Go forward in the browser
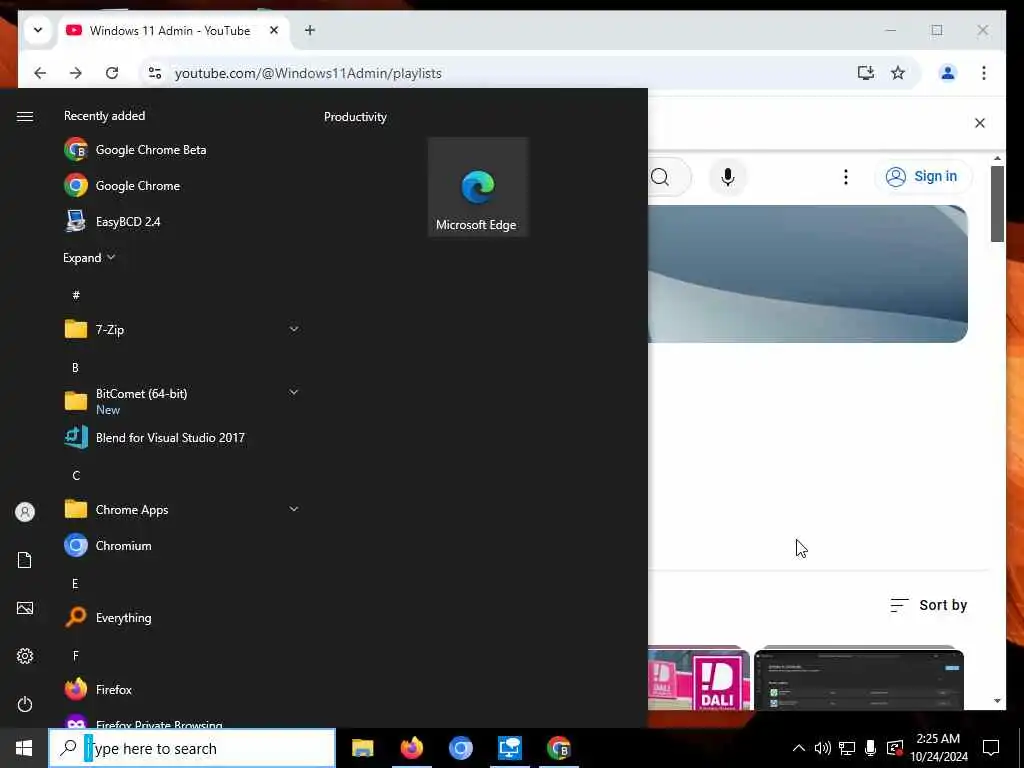Screen dimensions: 1024x768 point(76,73)
